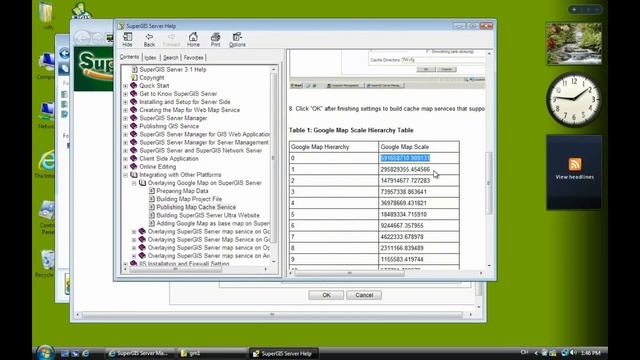Collapse Integrating with Other Platforms
Image resolution: width=640 pixels, height=360 pixels.
coord(126,175)
